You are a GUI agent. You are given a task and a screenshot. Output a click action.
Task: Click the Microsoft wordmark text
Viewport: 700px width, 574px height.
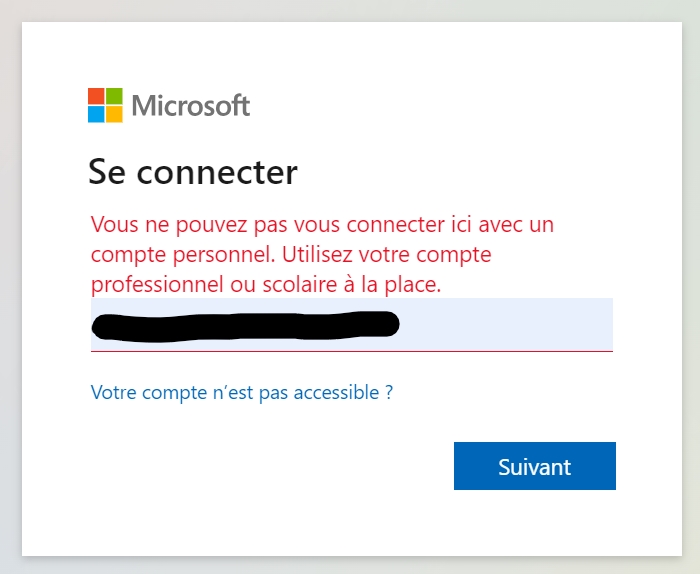[x=190, y=105]
